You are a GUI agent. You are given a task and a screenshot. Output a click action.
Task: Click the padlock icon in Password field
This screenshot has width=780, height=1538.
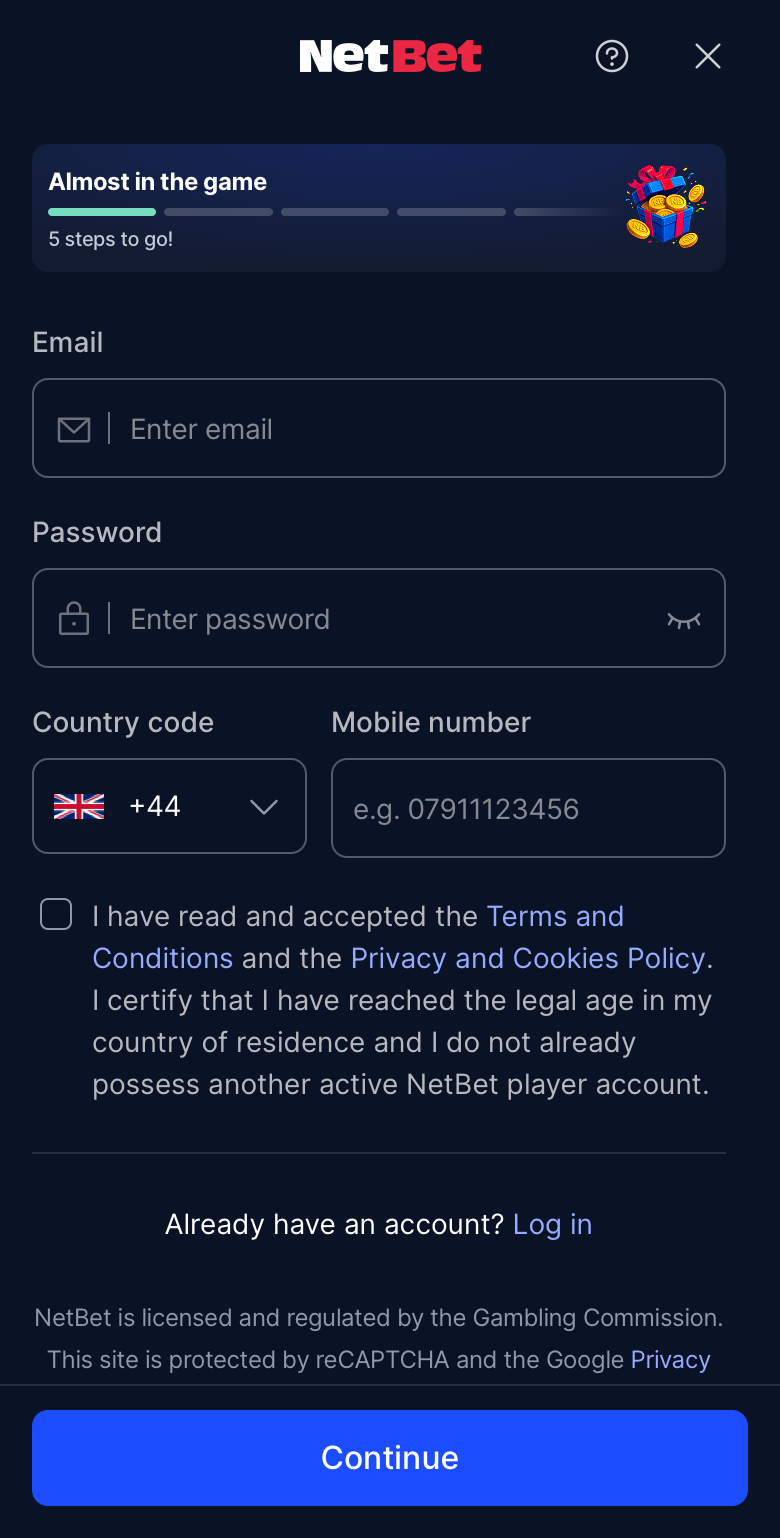[x=74, y=618]
